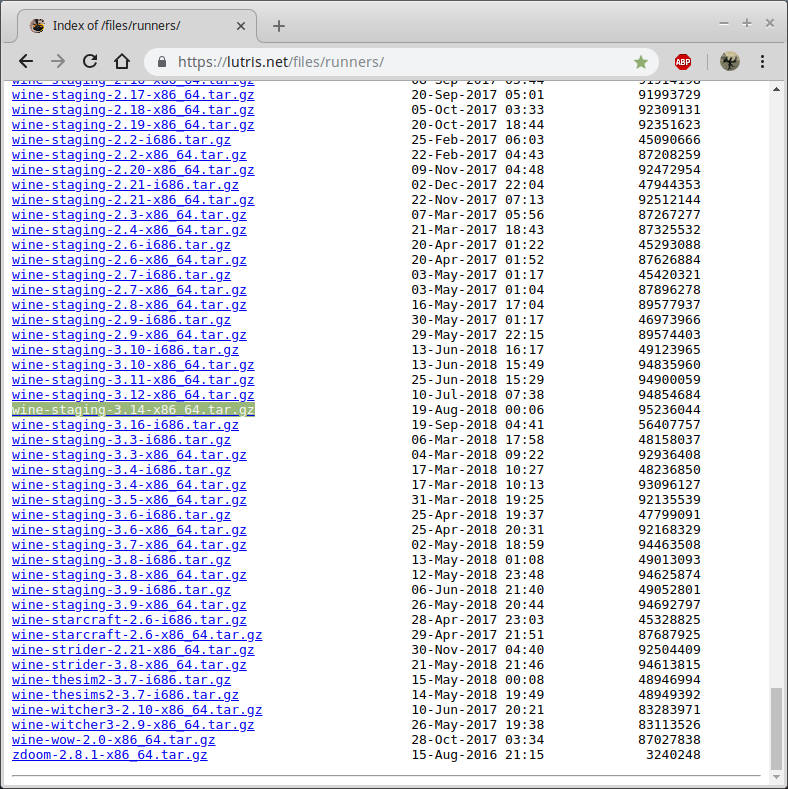The width and height of the screenshot is (788, 789).
Task: Open wine-staging-3.10-i686.tar.gz
Action: point(125,350)
